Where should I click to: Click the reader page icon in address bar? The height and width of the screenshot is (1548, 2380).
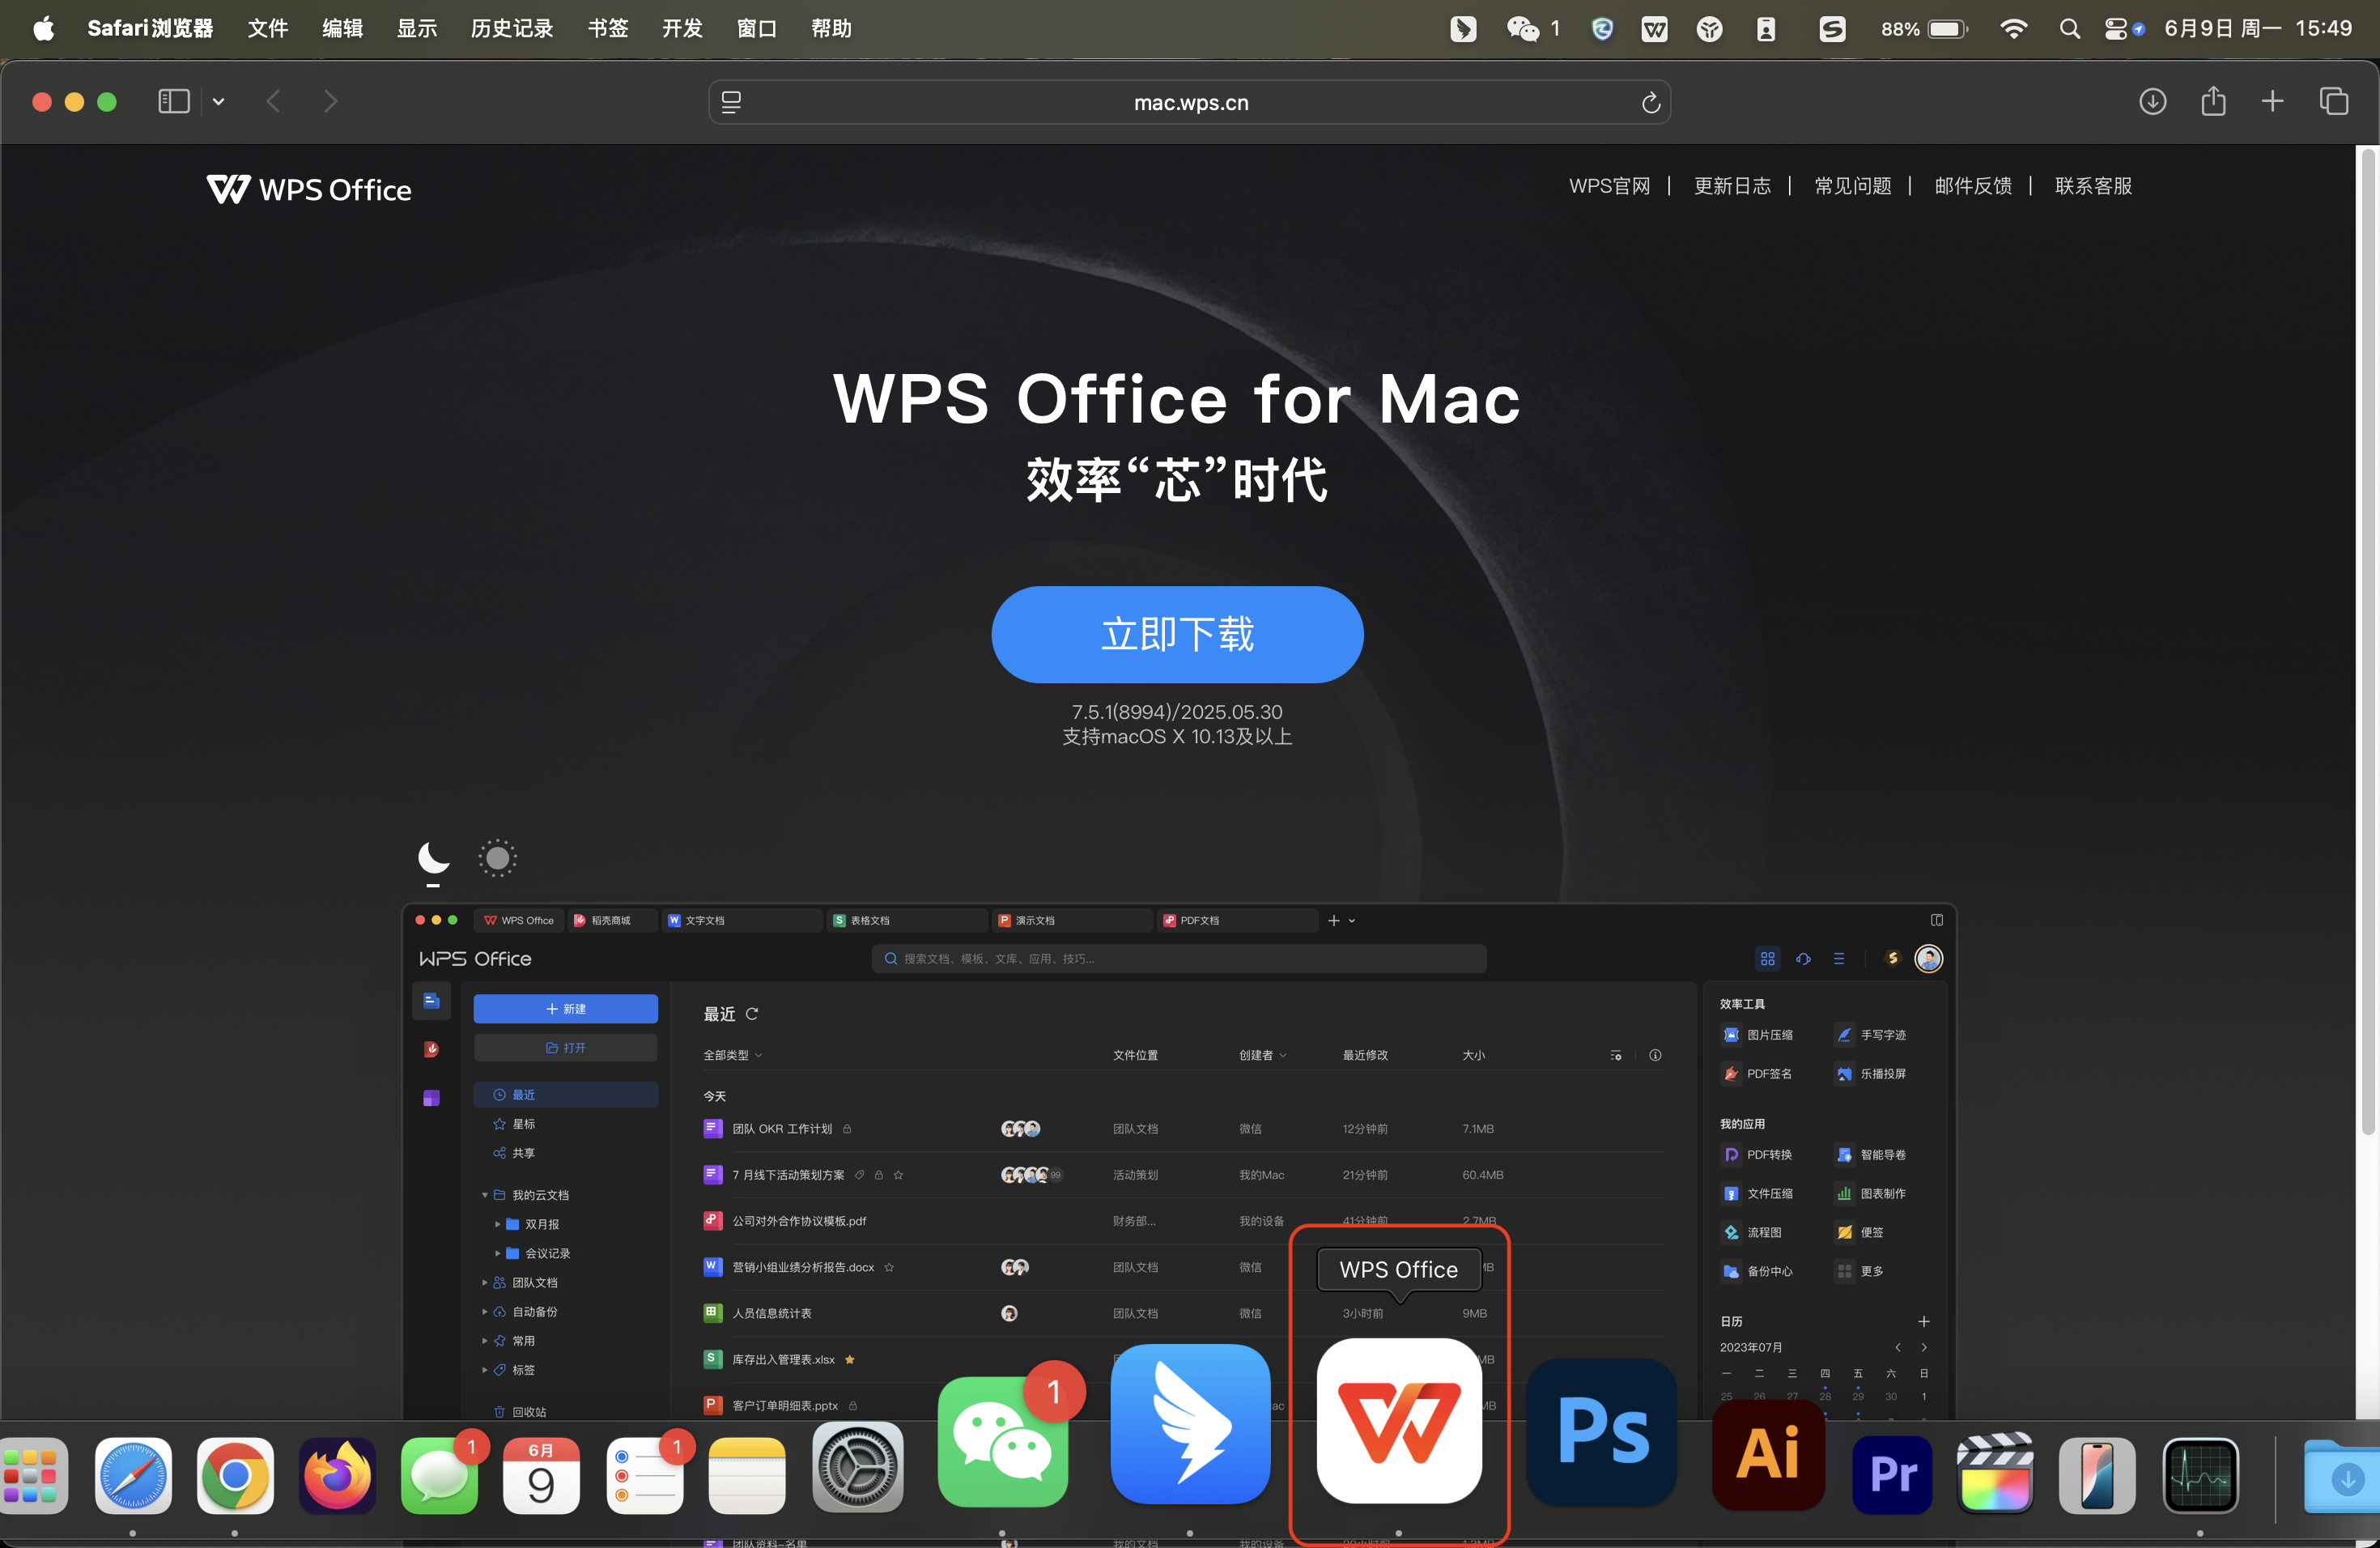point(731,102)
